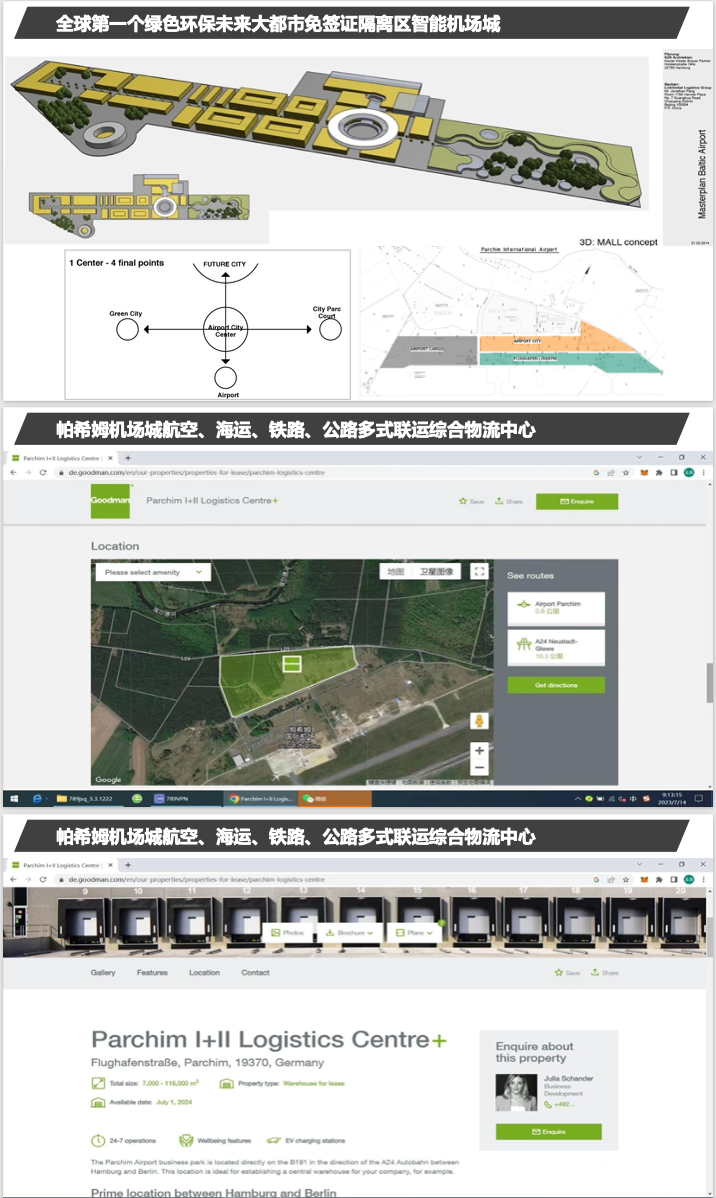Go back in the lower browser window
Image resolution: width=716 pixels, height=1198 pixels.
13,879
